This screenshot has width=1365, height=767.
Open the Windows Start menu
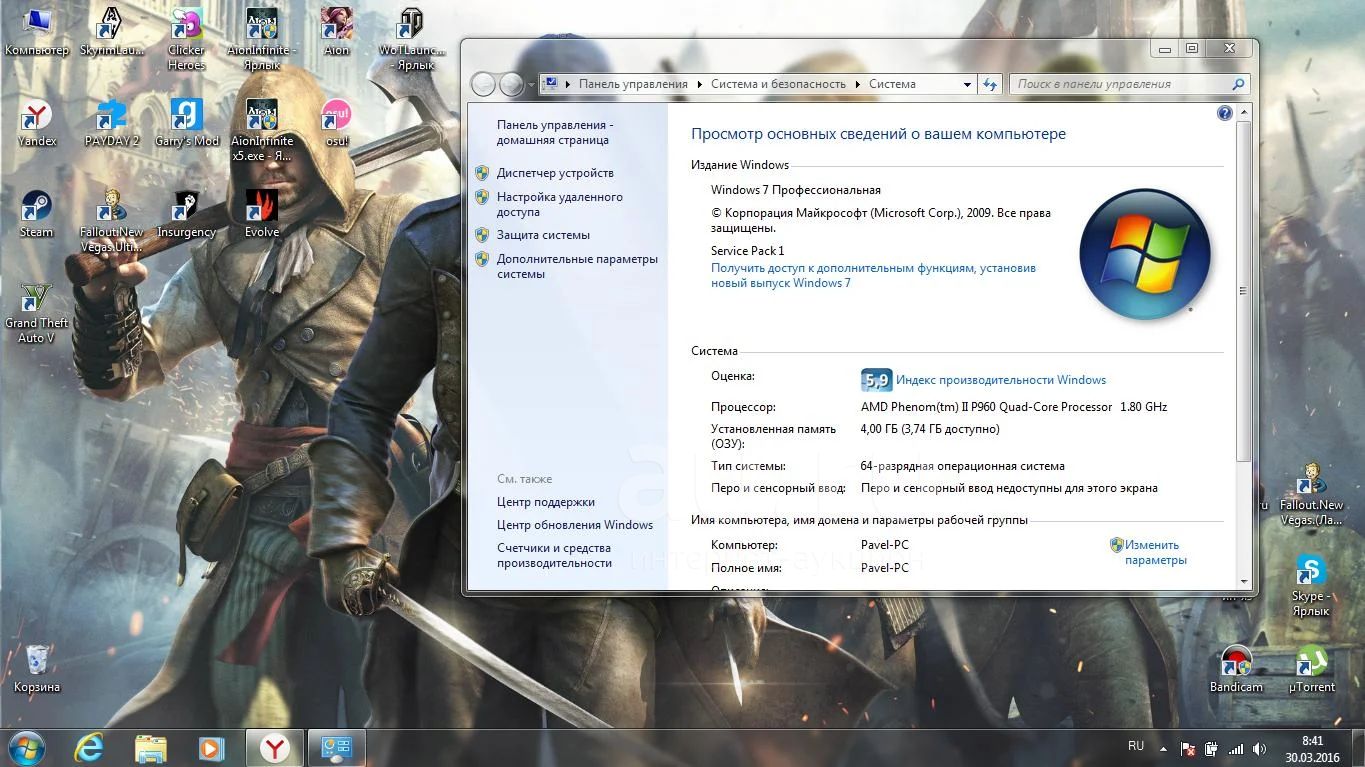26,747
